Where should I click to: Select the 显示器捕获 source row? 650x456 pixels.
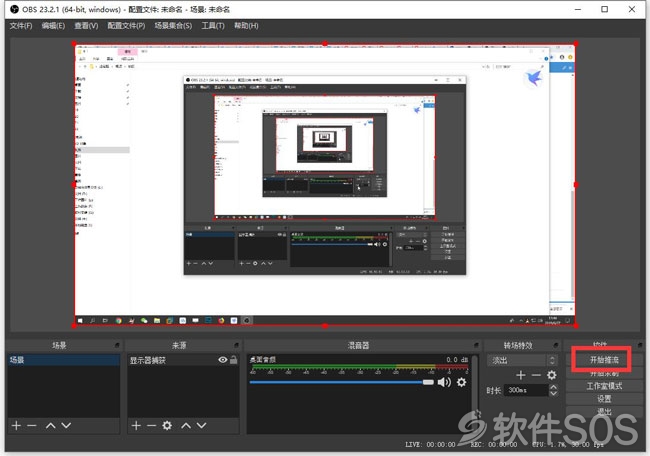click(183, 360)
